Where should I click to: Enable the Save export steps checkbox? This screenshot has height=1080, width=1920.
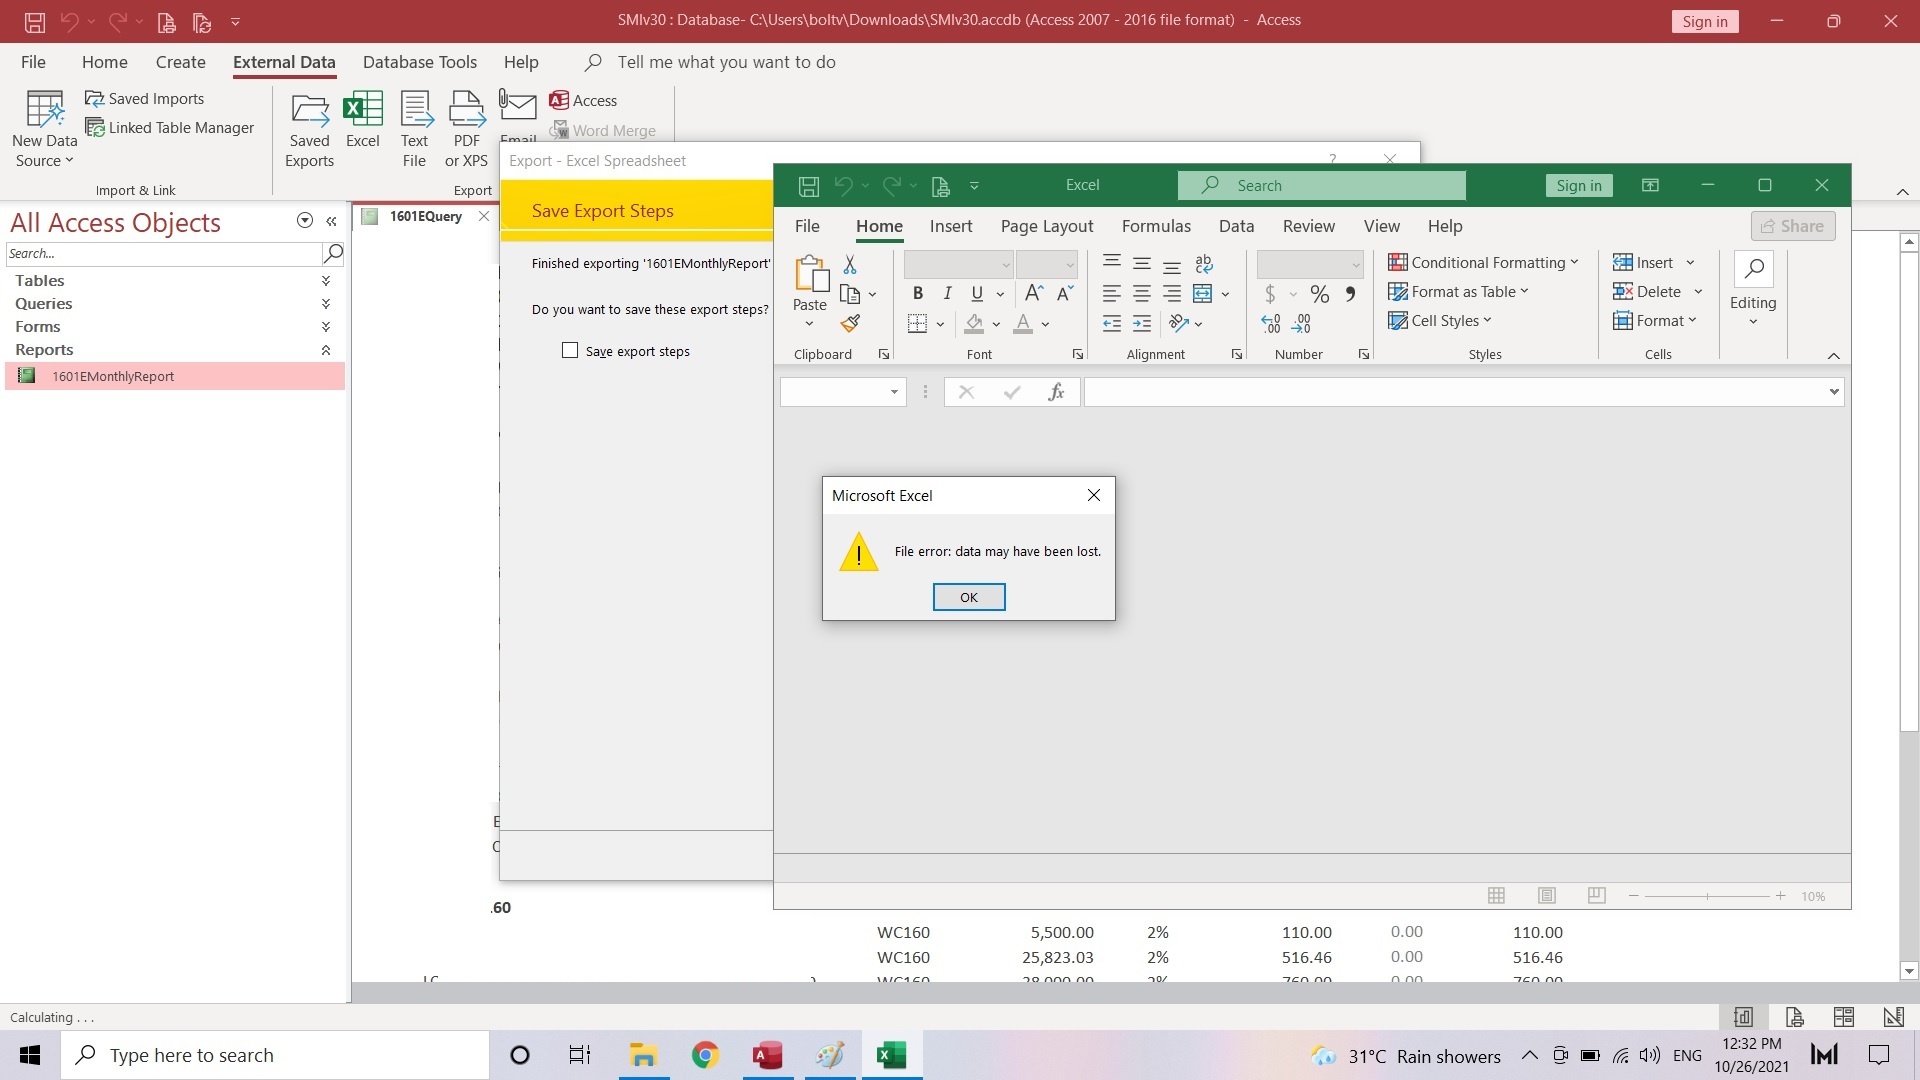coord(570,350)
